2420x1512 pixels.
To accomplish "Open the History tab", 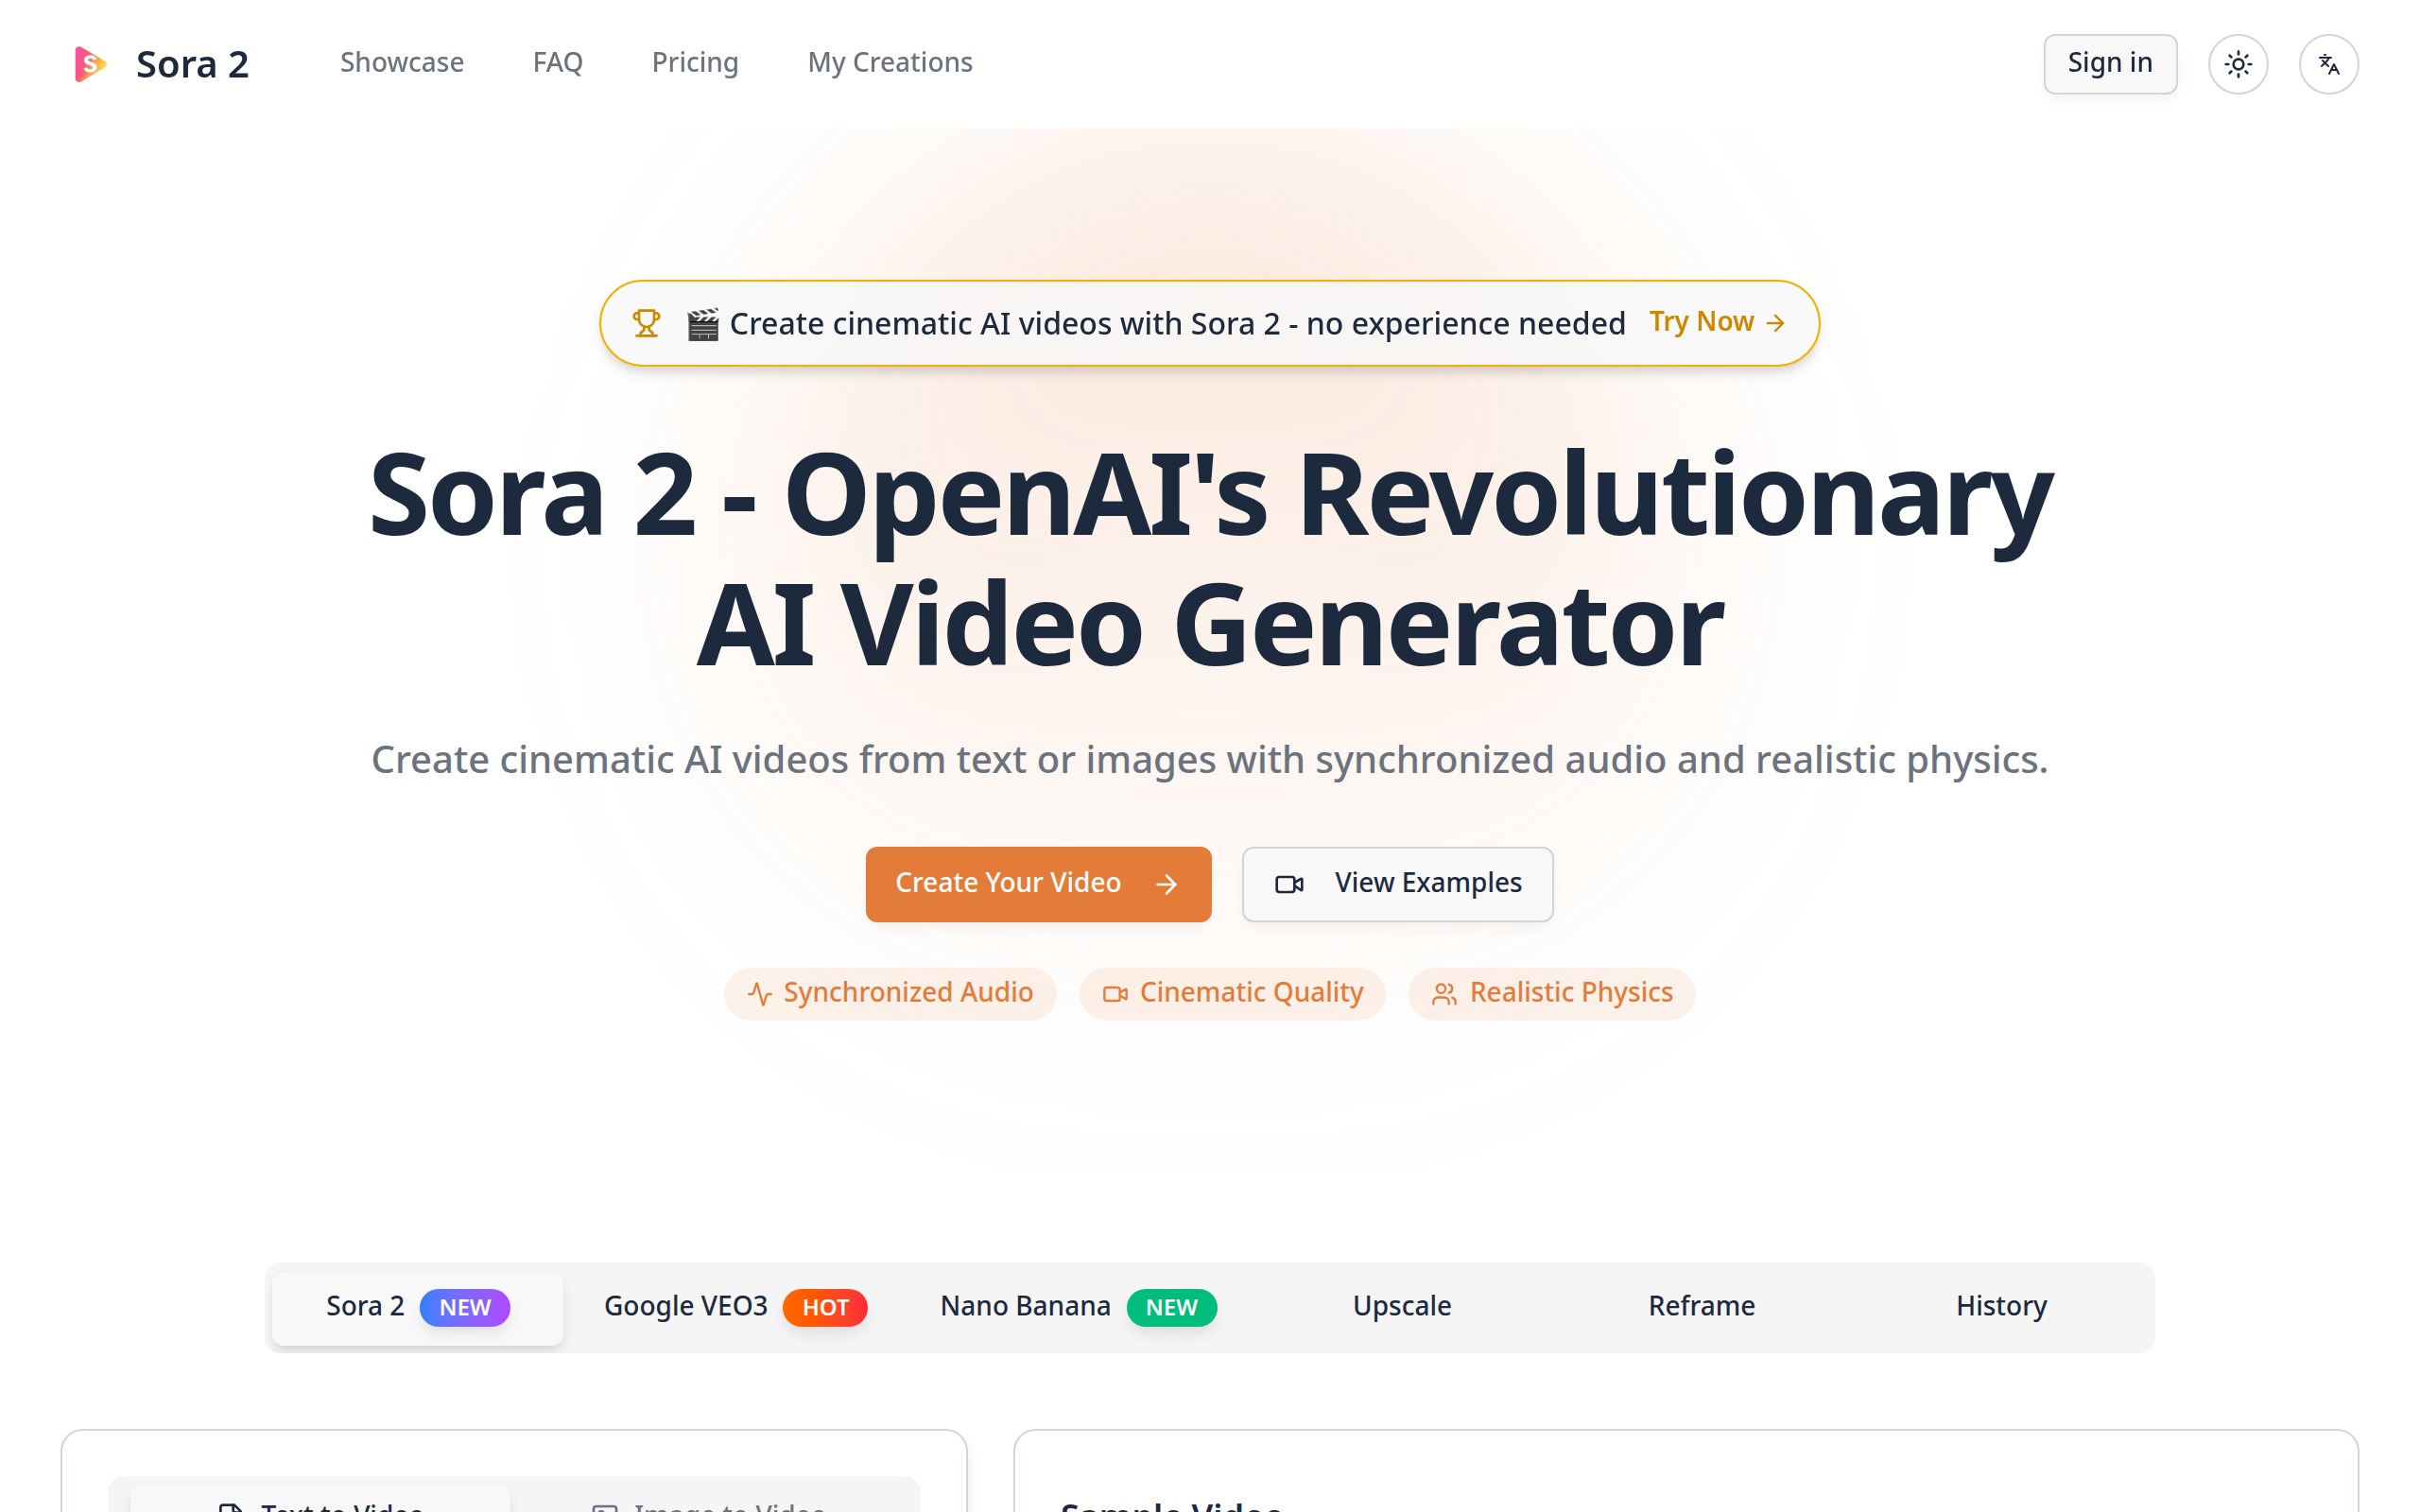I will pyautogui.click(x=2001, y=1307).
